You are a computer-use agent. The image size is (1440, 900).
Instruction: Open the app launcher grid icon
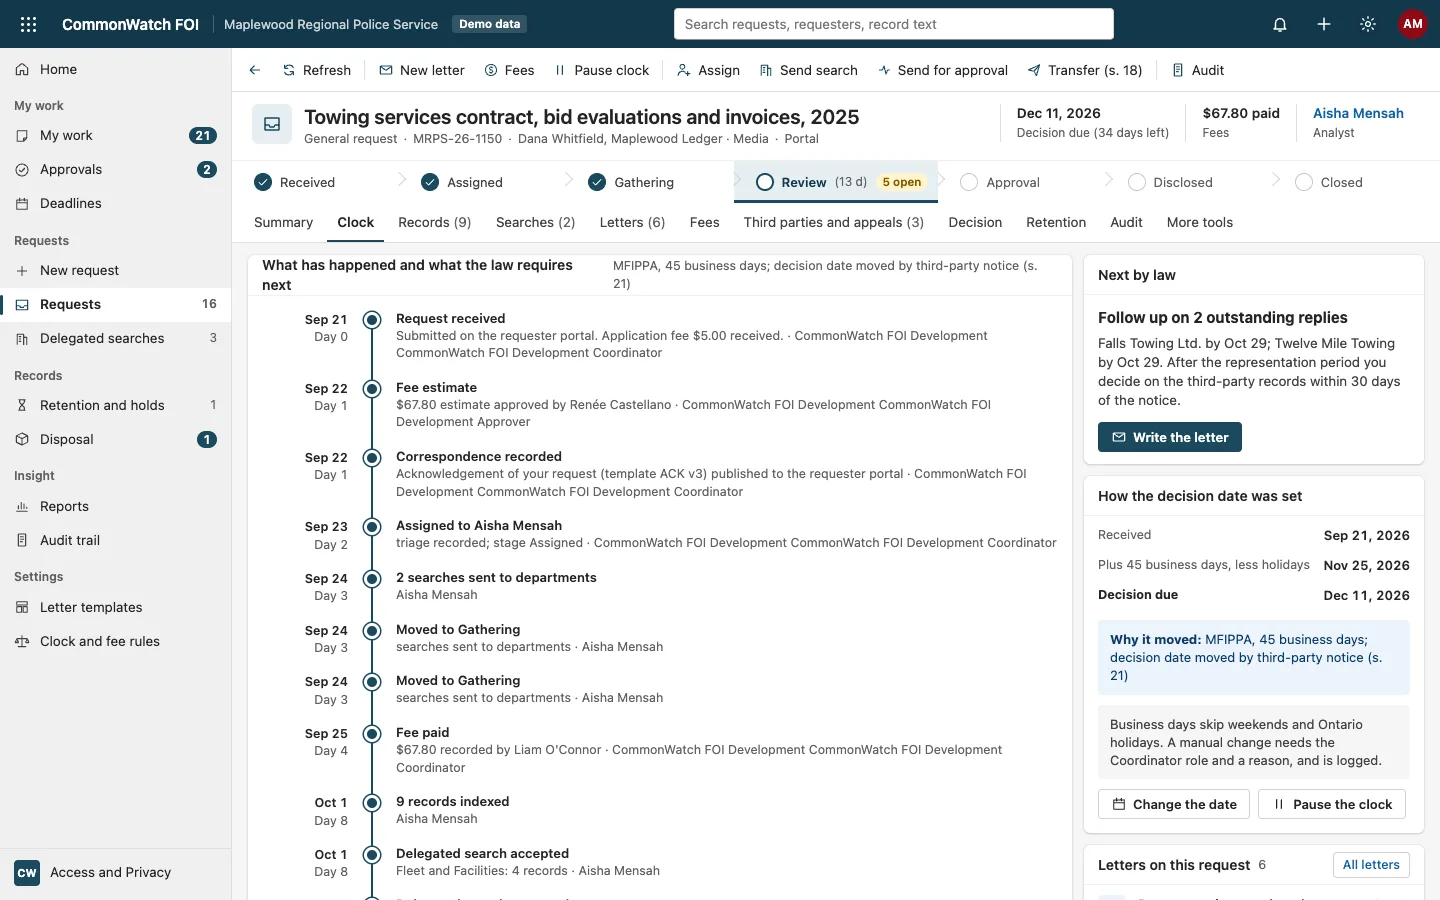click(28, 24)
